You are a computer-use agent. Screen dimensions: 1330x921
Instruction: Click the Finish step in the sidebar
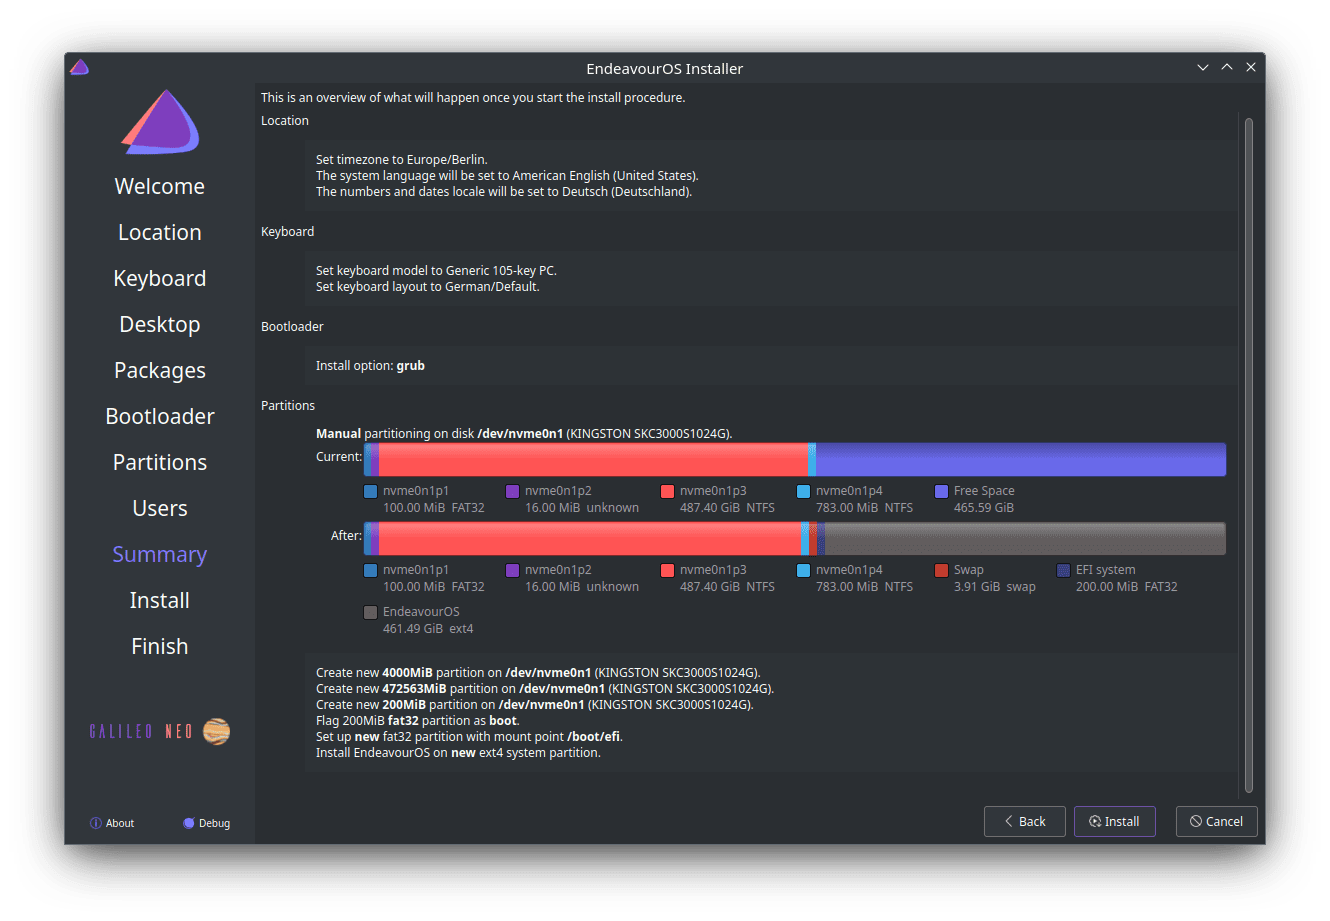coord(160,647)
